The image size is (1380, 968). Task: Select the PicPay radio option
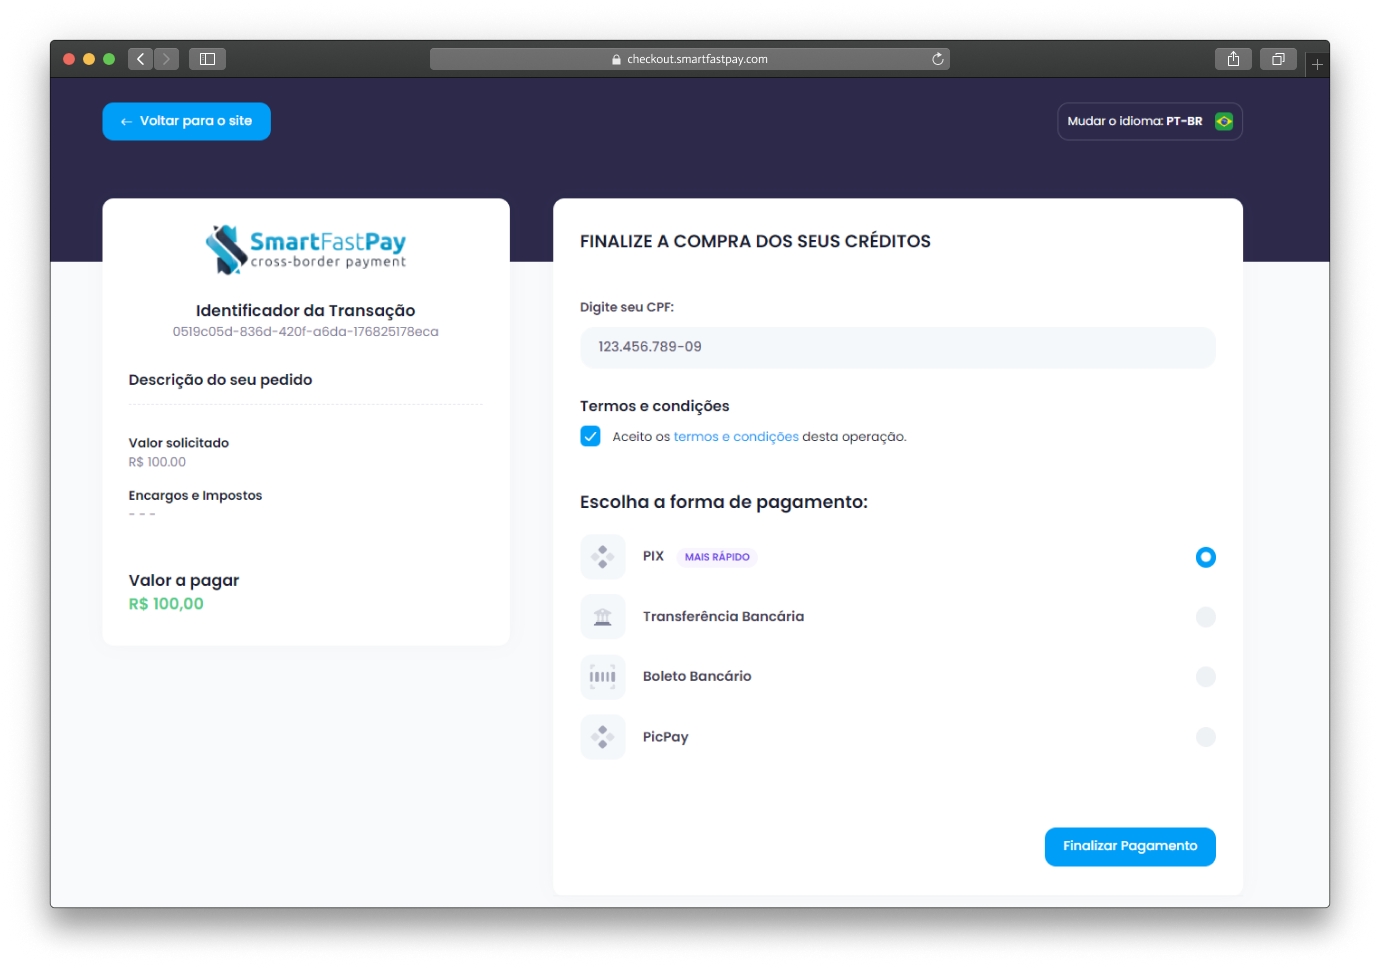[x=1205, y=737]
